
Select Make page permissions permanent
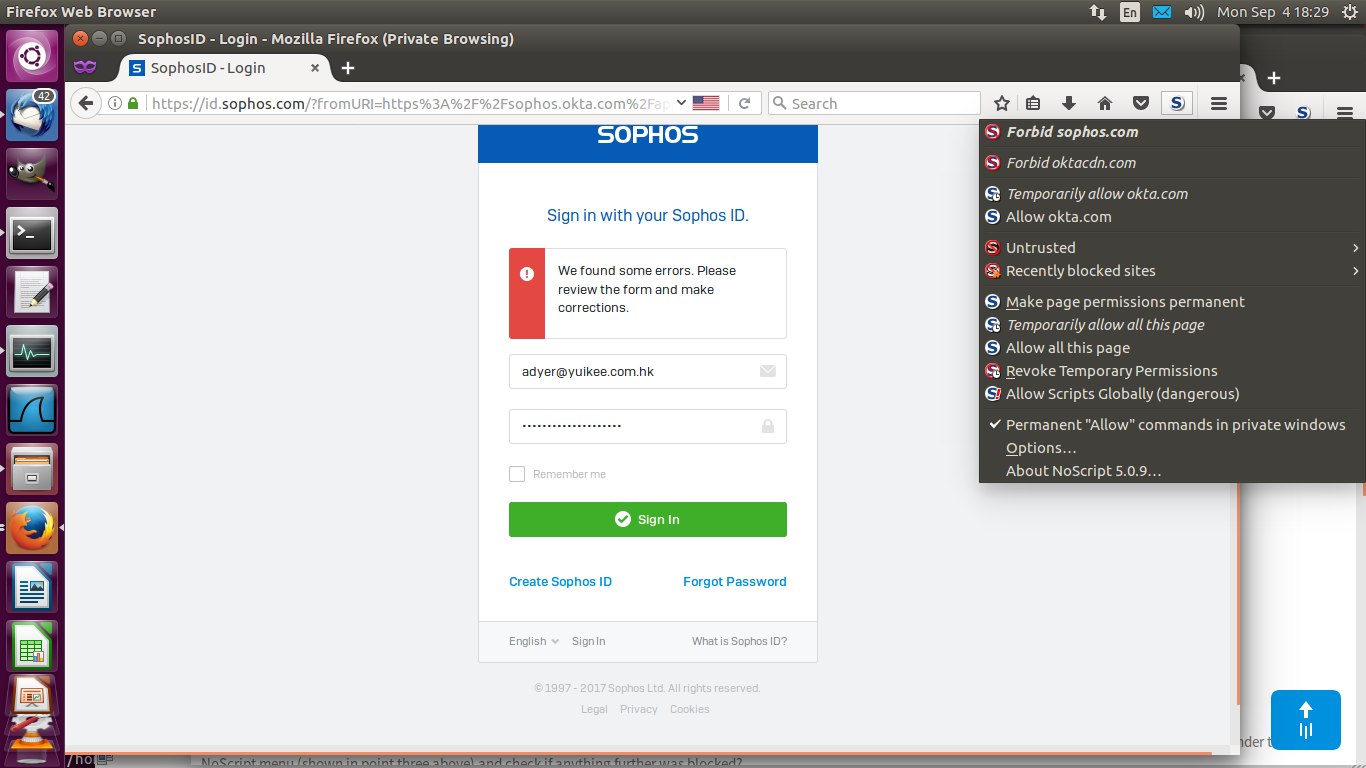1172,302
